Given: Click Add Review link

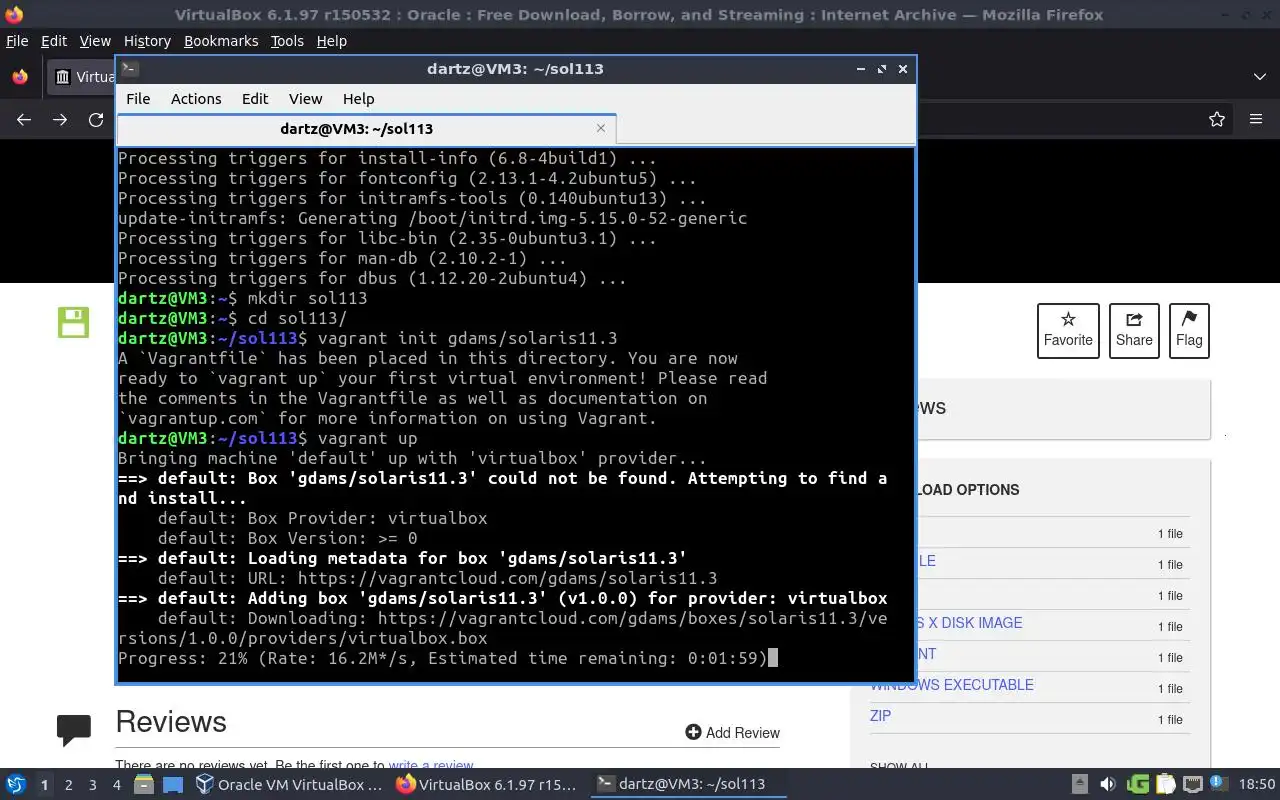Looking at the screenshot, I should click(732, 733).
